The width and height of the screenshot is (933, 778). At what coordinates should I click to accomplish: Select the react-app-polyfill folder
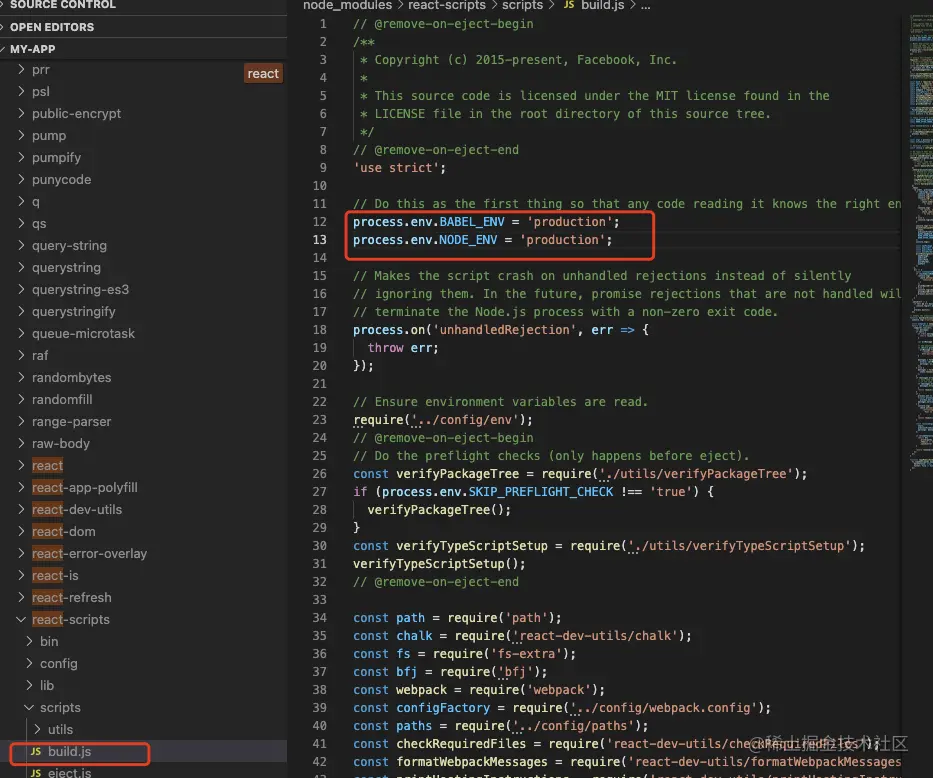84,487
